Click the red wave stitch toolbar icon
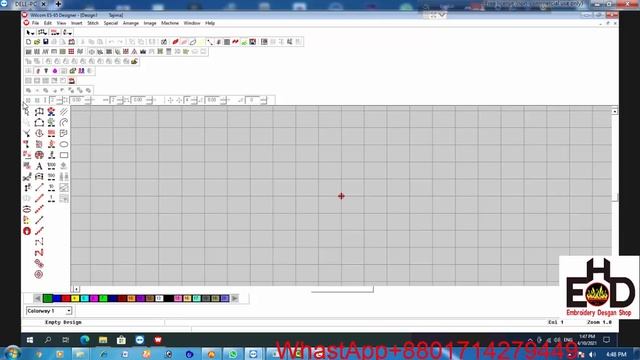This screenshot has width=640, height=360. click(x=236, y=42)
